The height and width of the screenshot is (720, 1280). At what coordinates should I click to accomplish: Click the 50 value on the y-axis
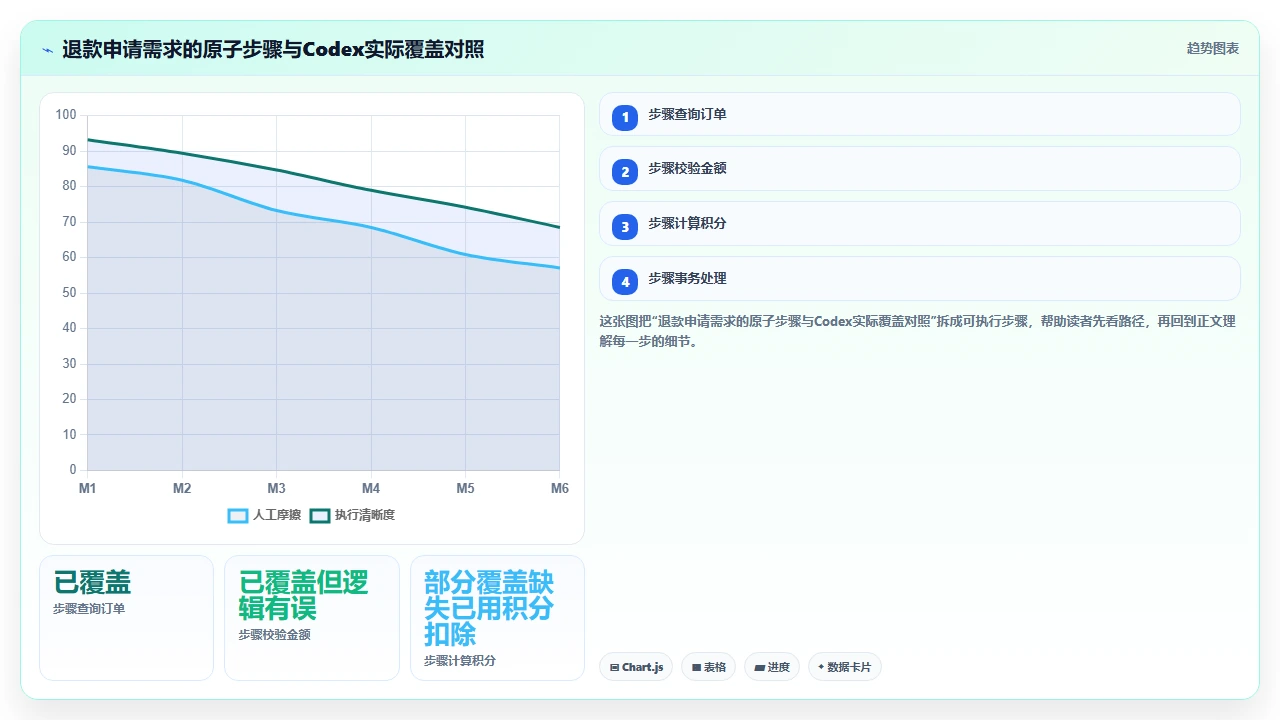[69, 292]
